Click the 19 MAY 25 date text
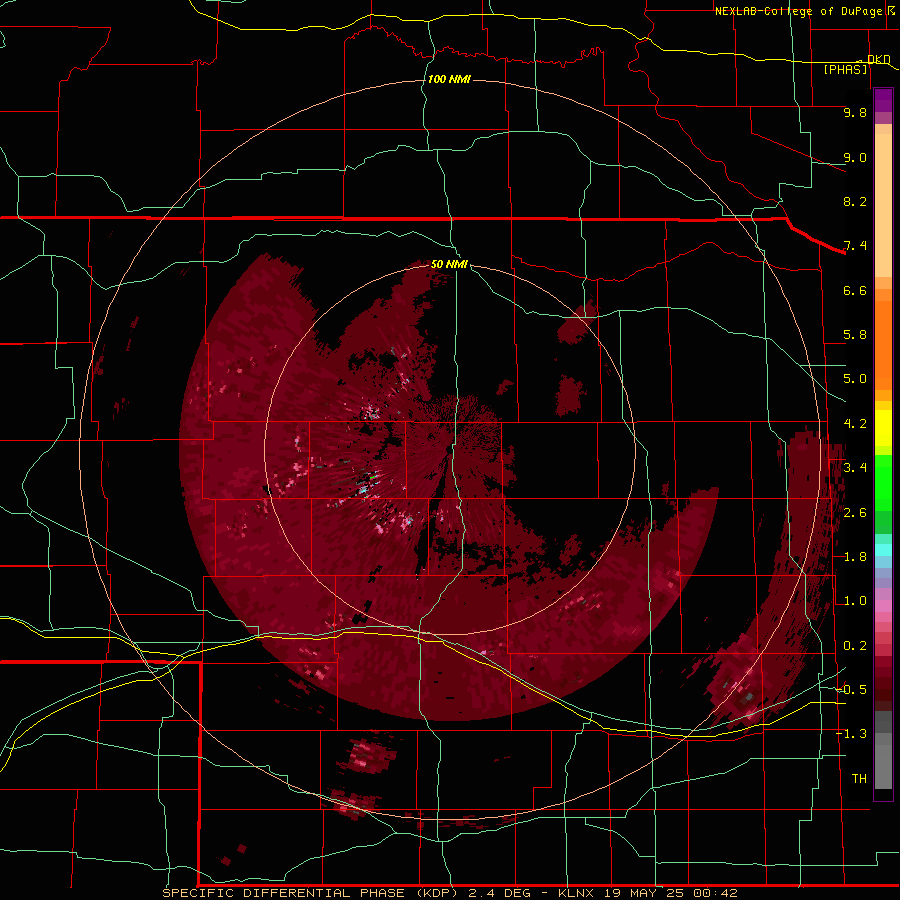900x900 pixels. pos(644,893)
